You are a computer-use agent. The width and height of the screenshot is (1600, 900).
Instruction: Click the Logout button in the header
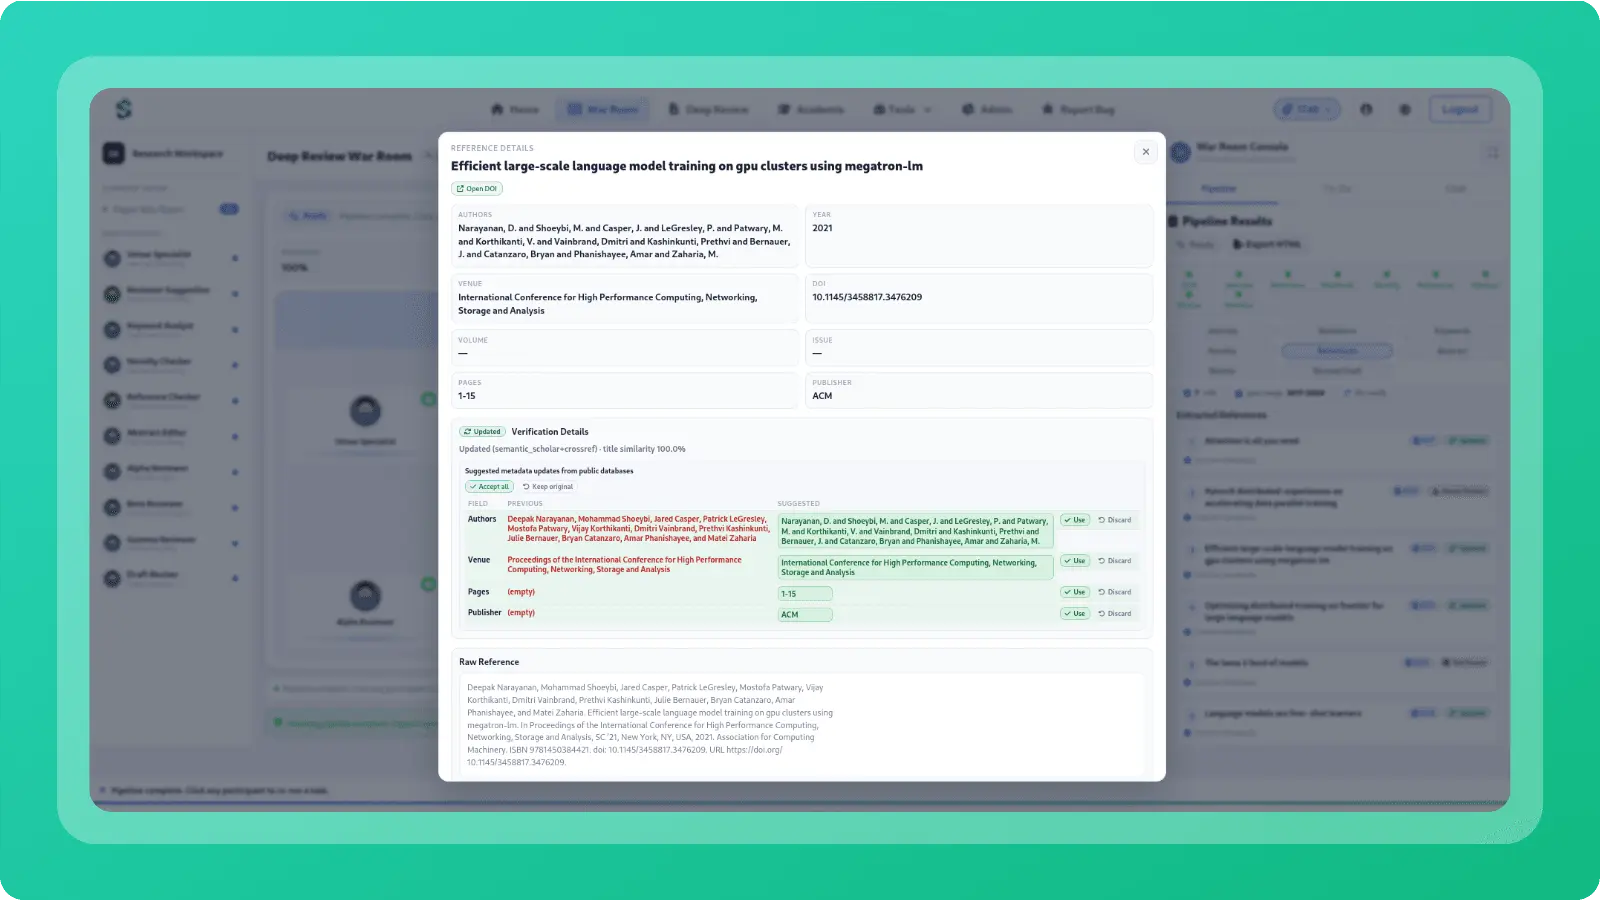click(1460, 109)
